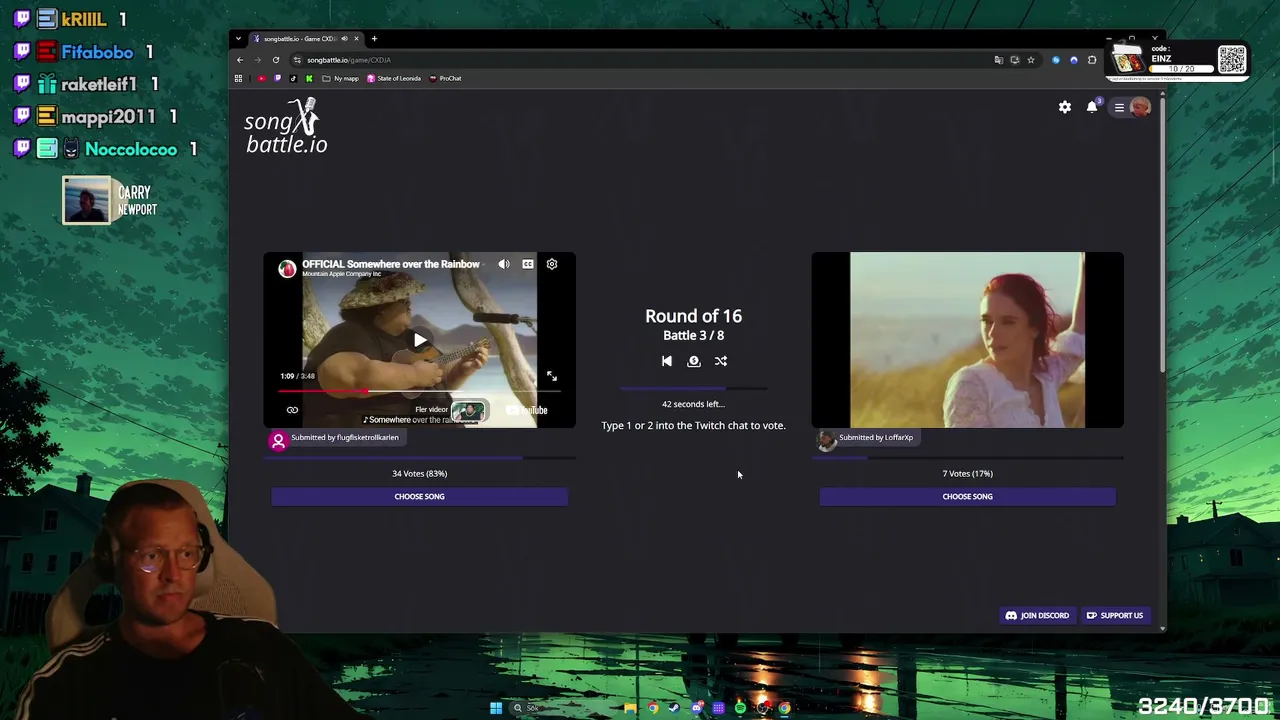The height and width of the screenshot is (720, 1280).
Task: Reload the songbattle.io page
Action: (x=276, y=60)
